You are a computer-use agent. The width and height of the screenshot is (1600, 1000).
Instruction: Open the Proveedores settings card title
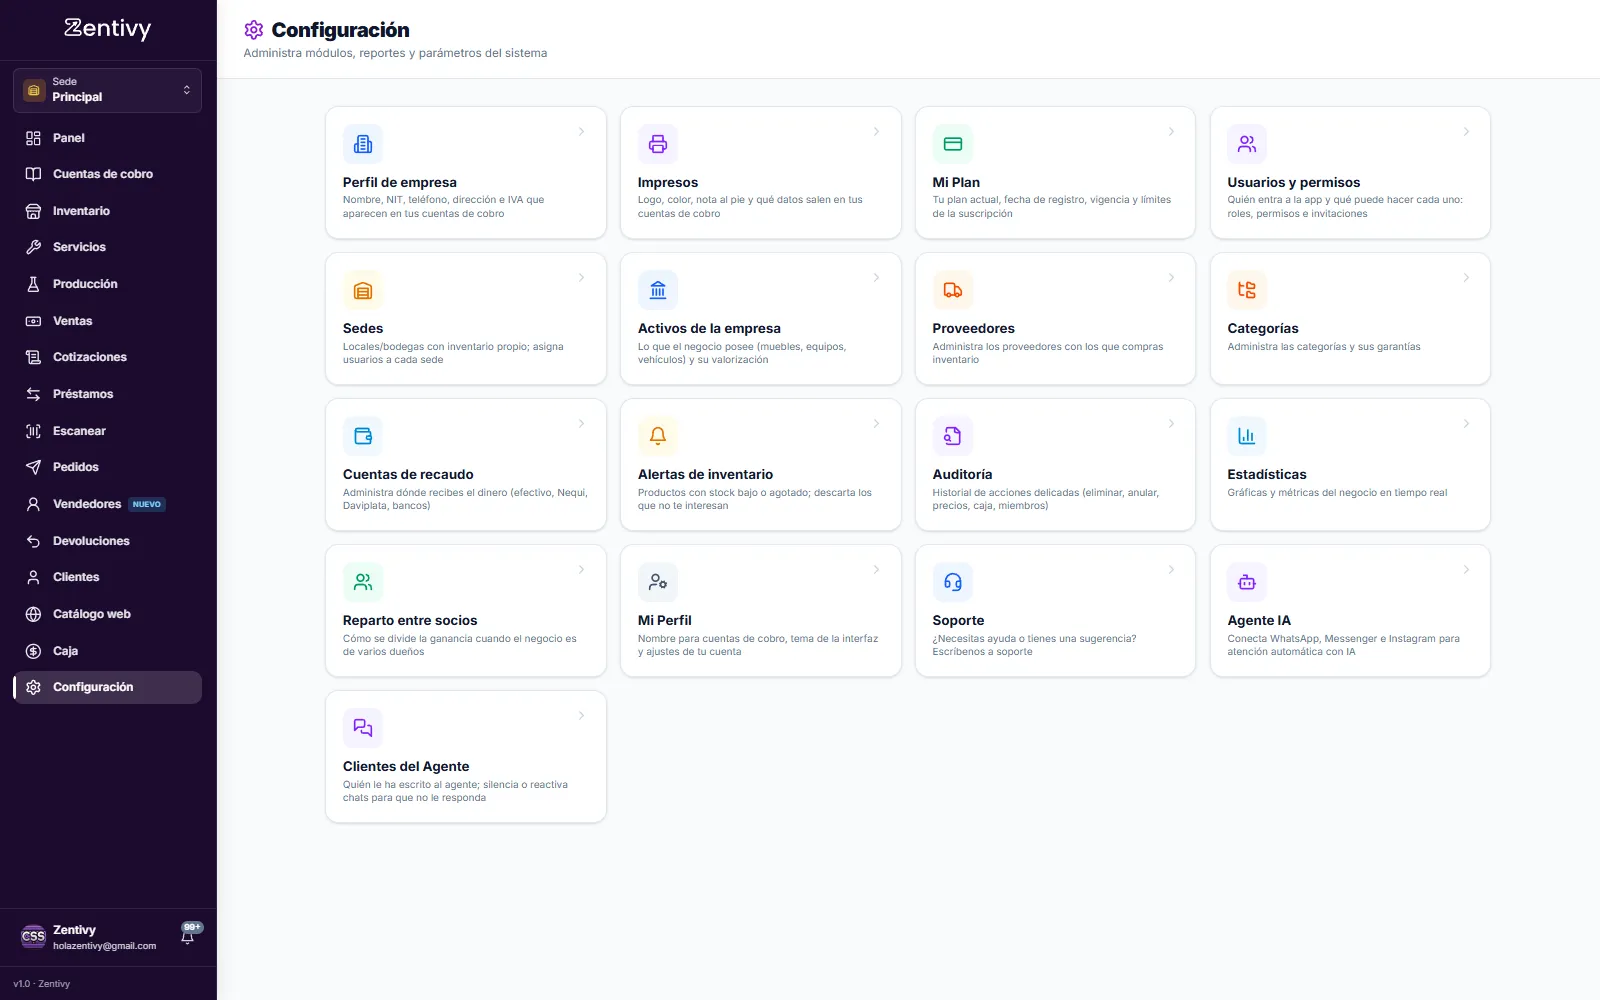pos(973,328)
